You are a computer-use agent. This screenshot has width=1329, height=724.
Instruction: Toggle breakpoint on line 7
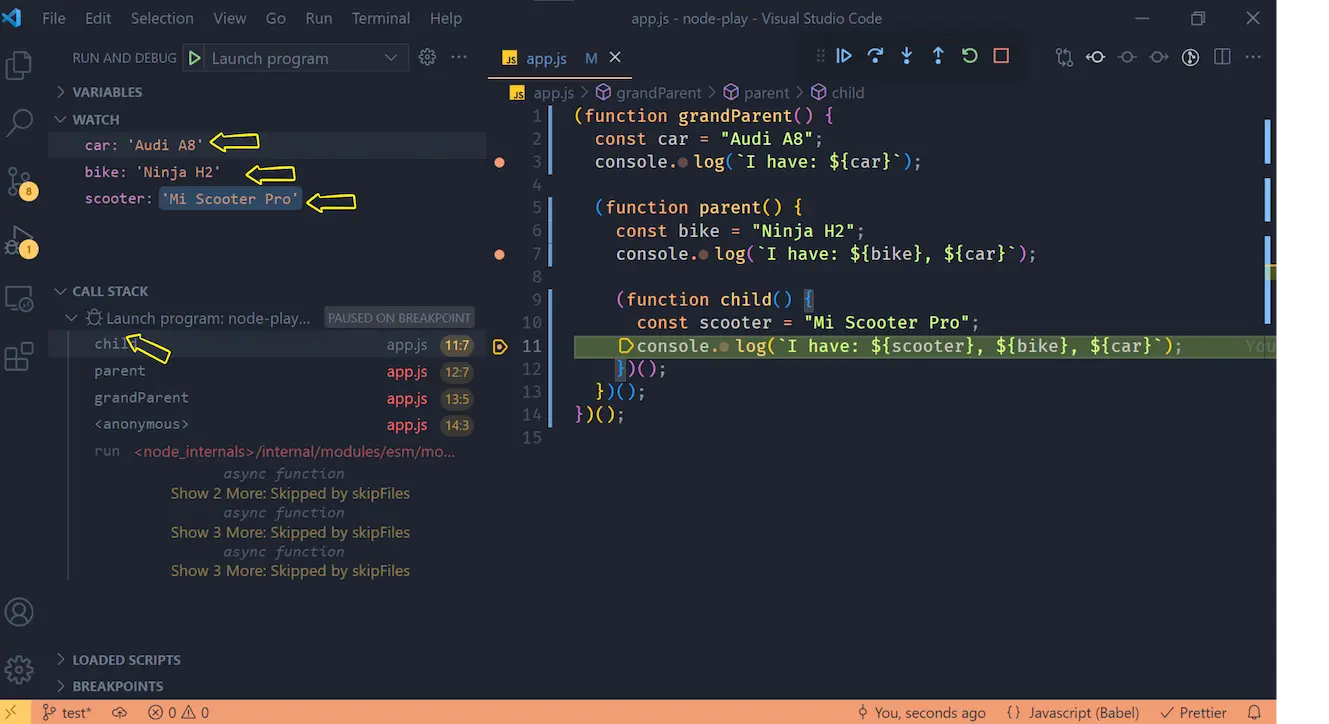[x=500, y=254]
